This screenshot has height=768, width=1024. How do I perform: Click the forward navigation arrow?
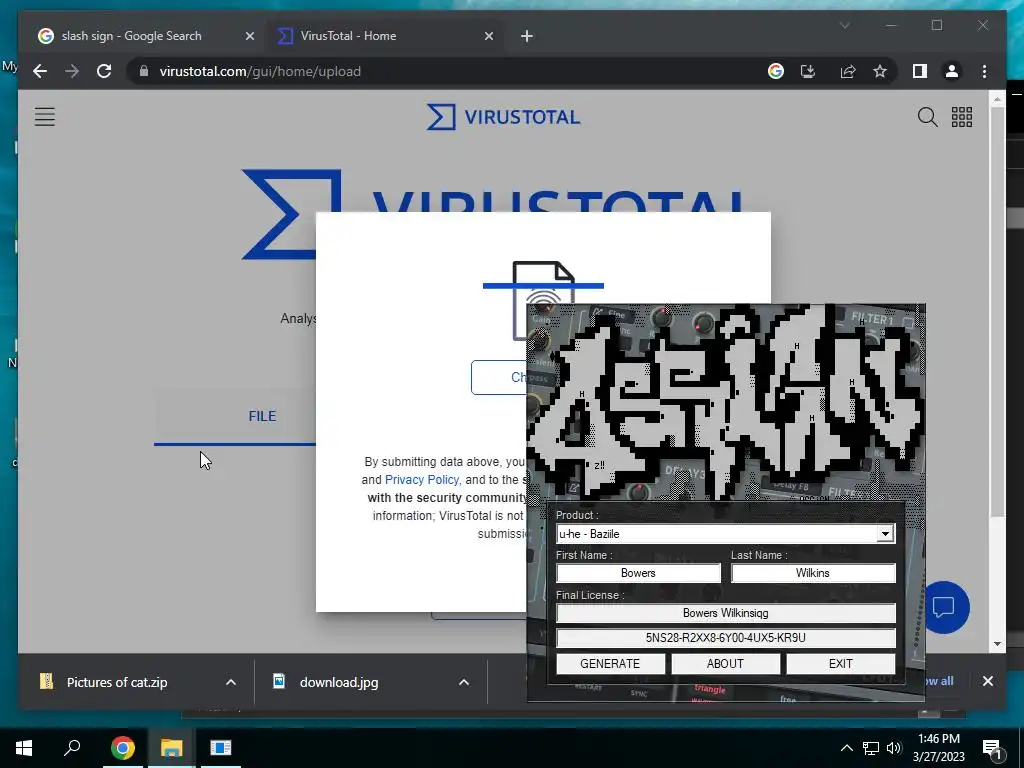click(72, 71)
